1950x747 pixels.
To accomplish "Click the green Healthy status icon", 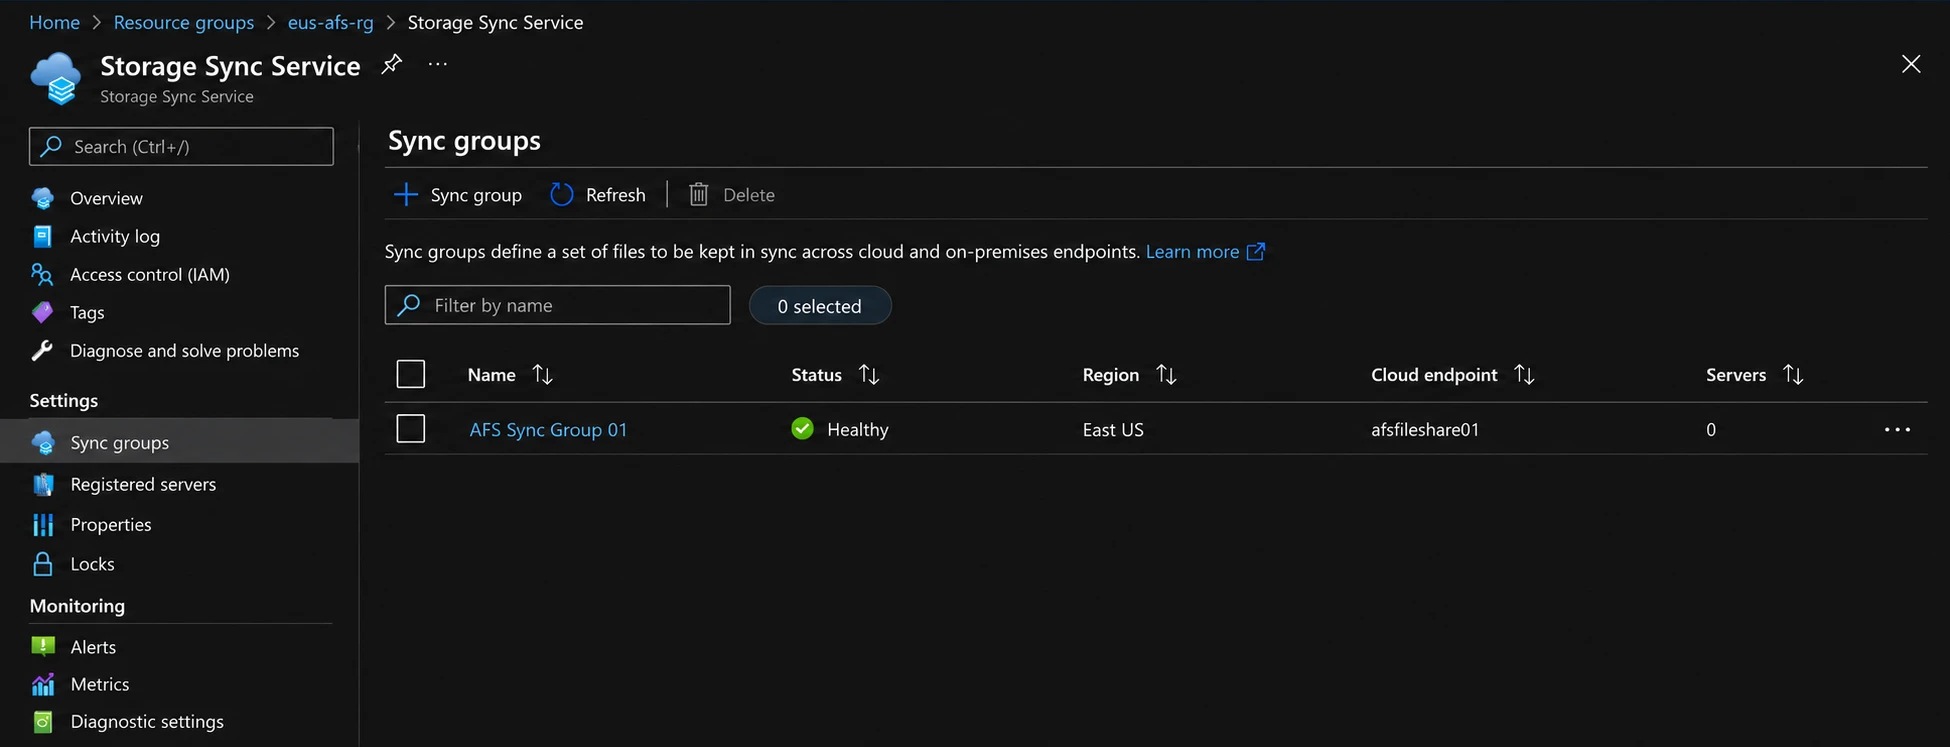I will pyautogui.click(x=802, y=429).
